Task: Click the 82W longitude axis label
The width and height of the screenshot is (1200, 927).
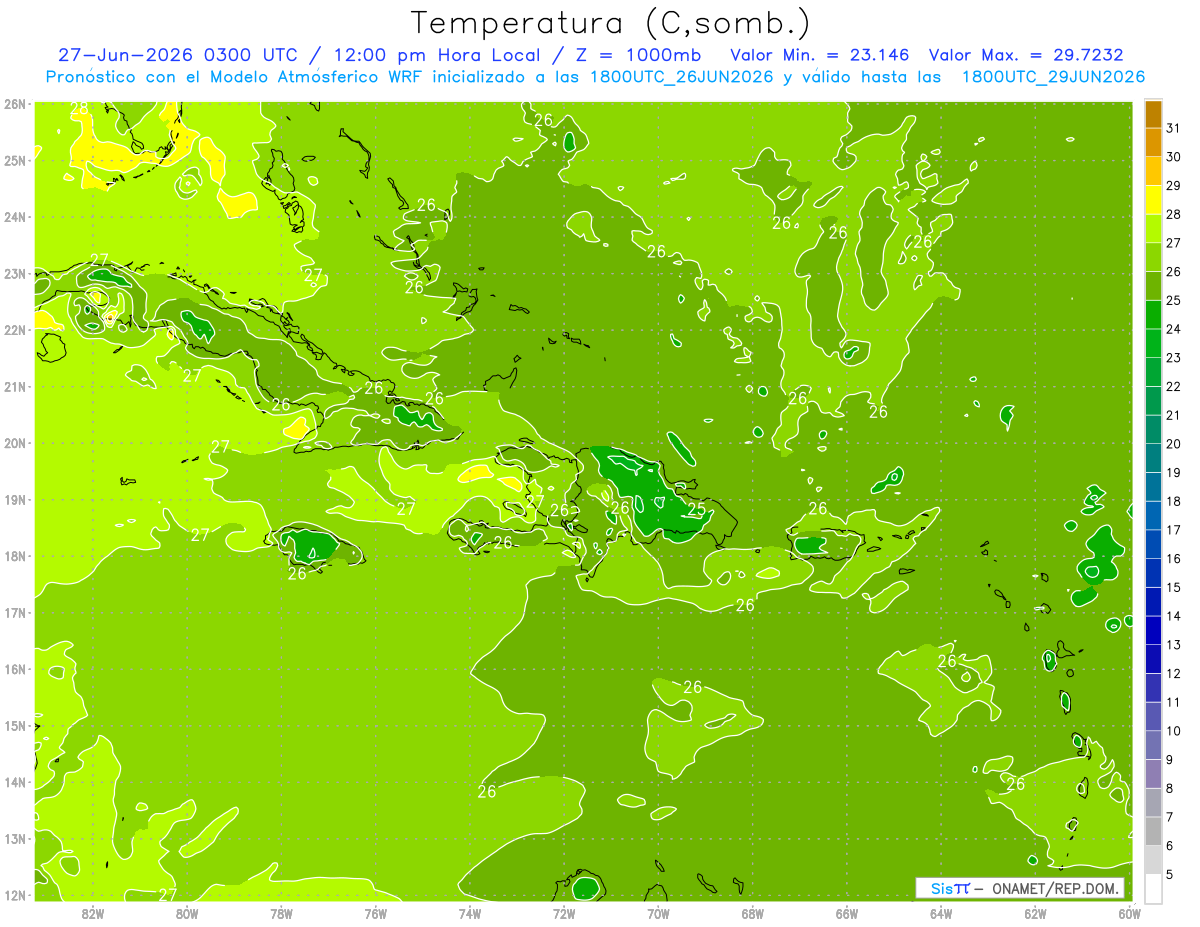Action: (92, 913)
